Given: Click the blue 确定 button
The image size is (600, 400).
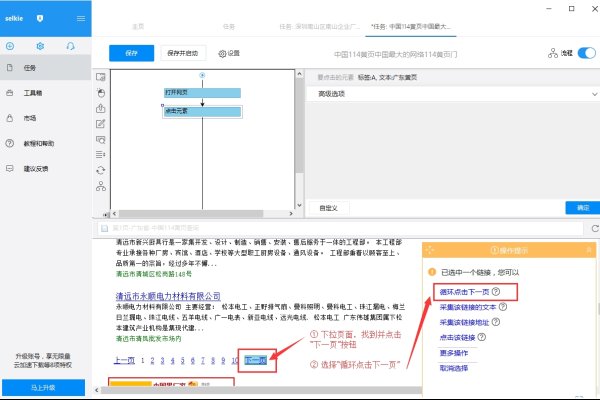Looking at the screenshot, I should pos(583,207).
